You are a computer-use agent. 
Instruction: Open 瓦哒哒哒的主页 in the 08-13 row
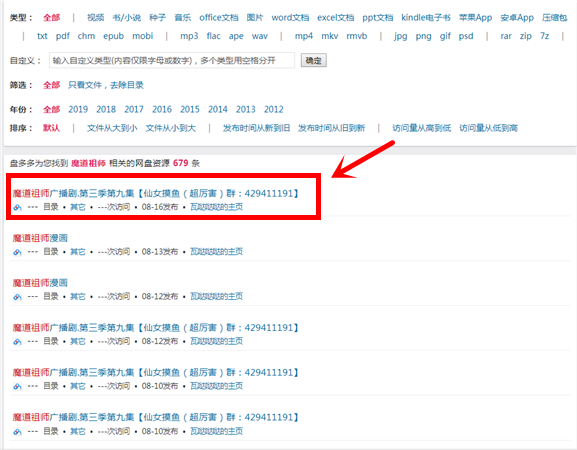216,252
